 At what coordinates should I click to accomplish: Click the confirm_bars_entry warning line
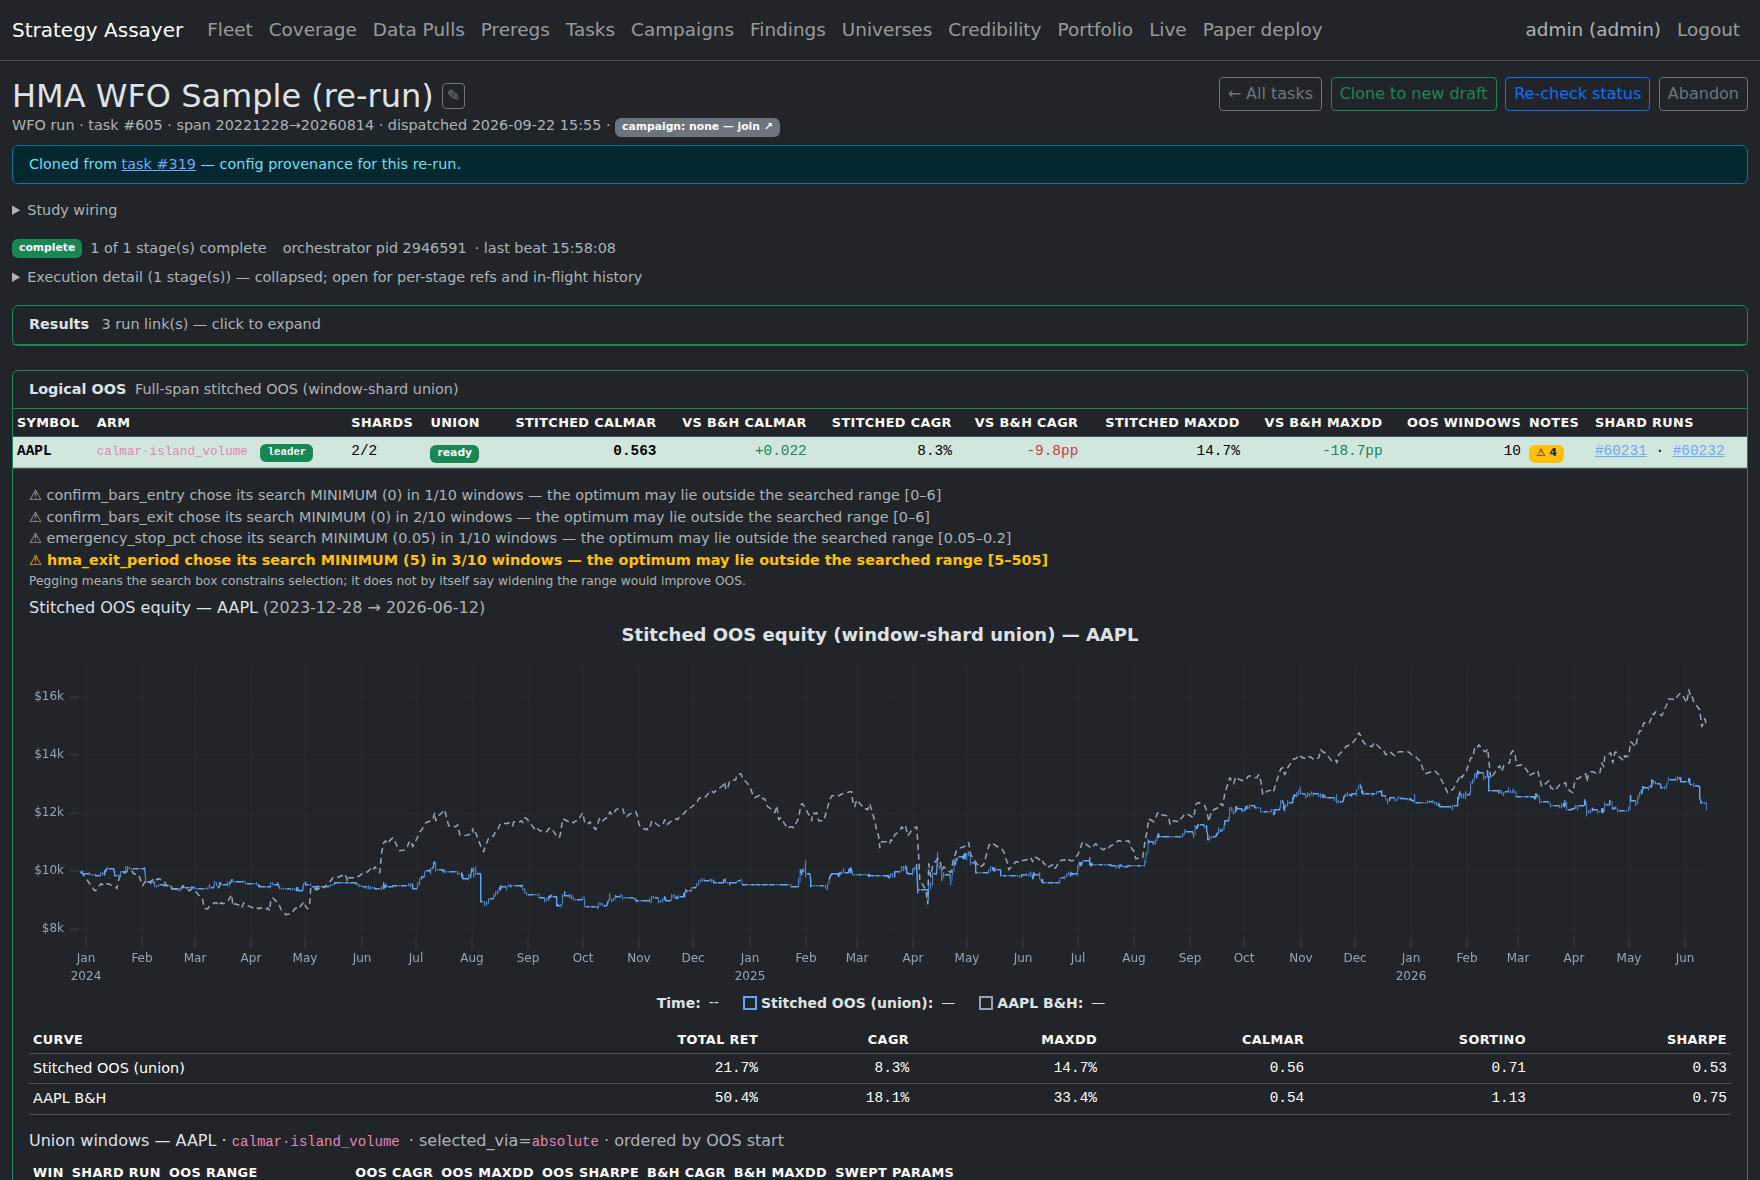coord(485,495)
